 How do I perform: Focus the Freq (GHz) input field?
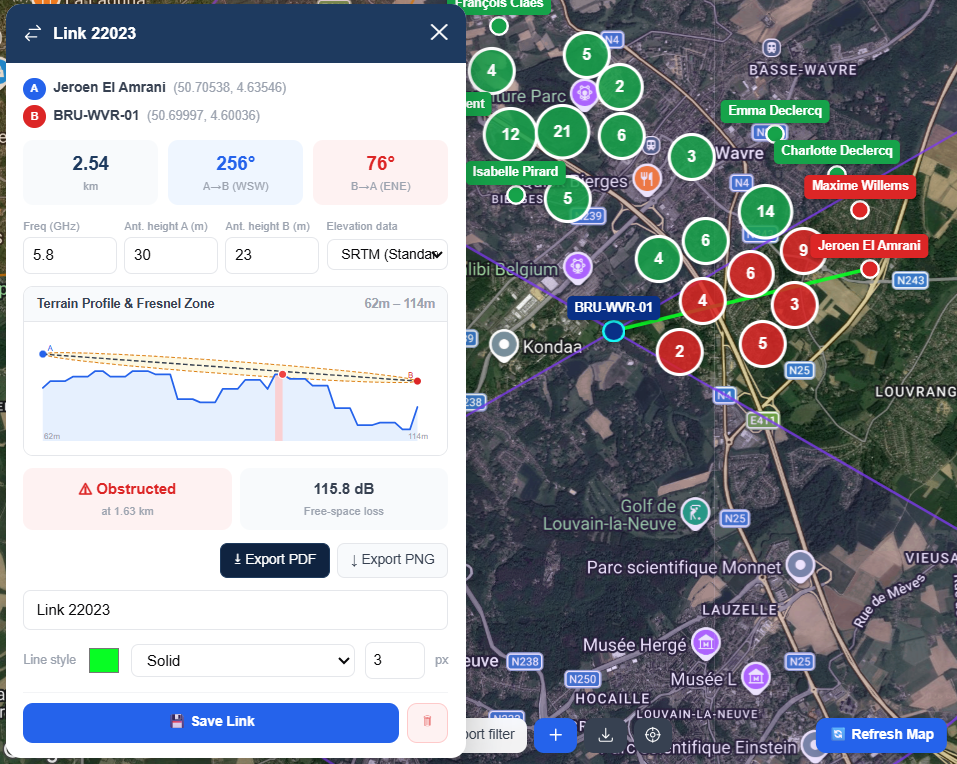[70, 255]
